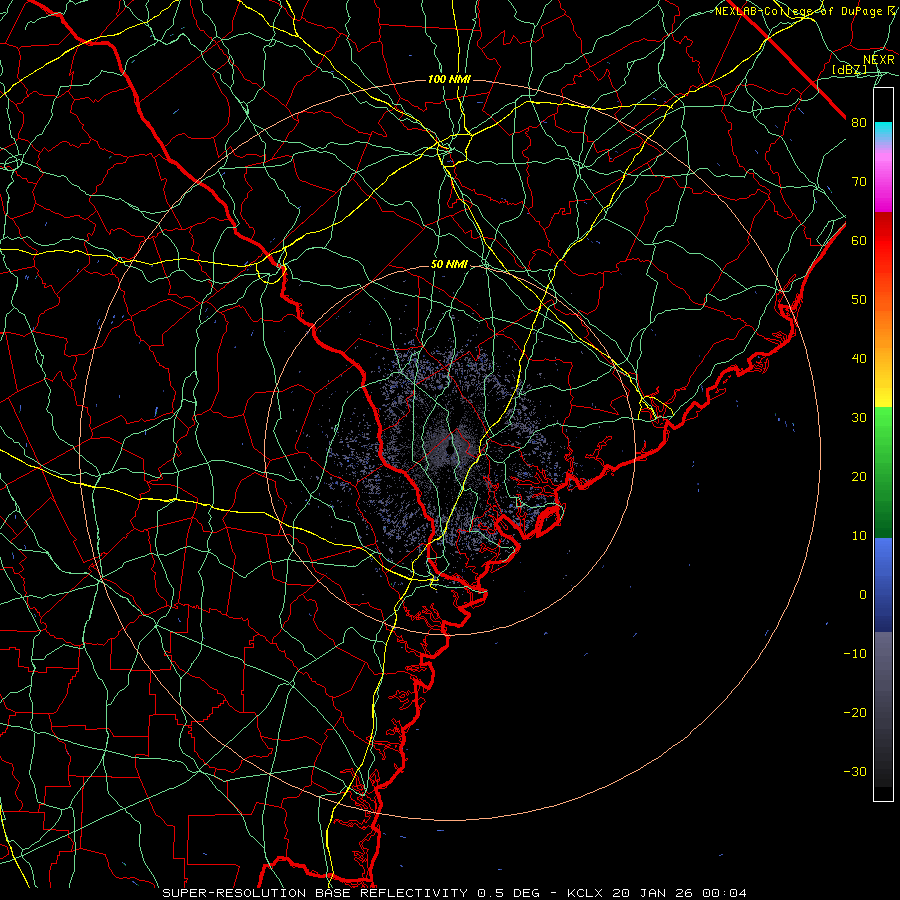This screenshot has width=900, height=900.
Task: Click the 30 value on the dBZ scale
Action: 859,418
